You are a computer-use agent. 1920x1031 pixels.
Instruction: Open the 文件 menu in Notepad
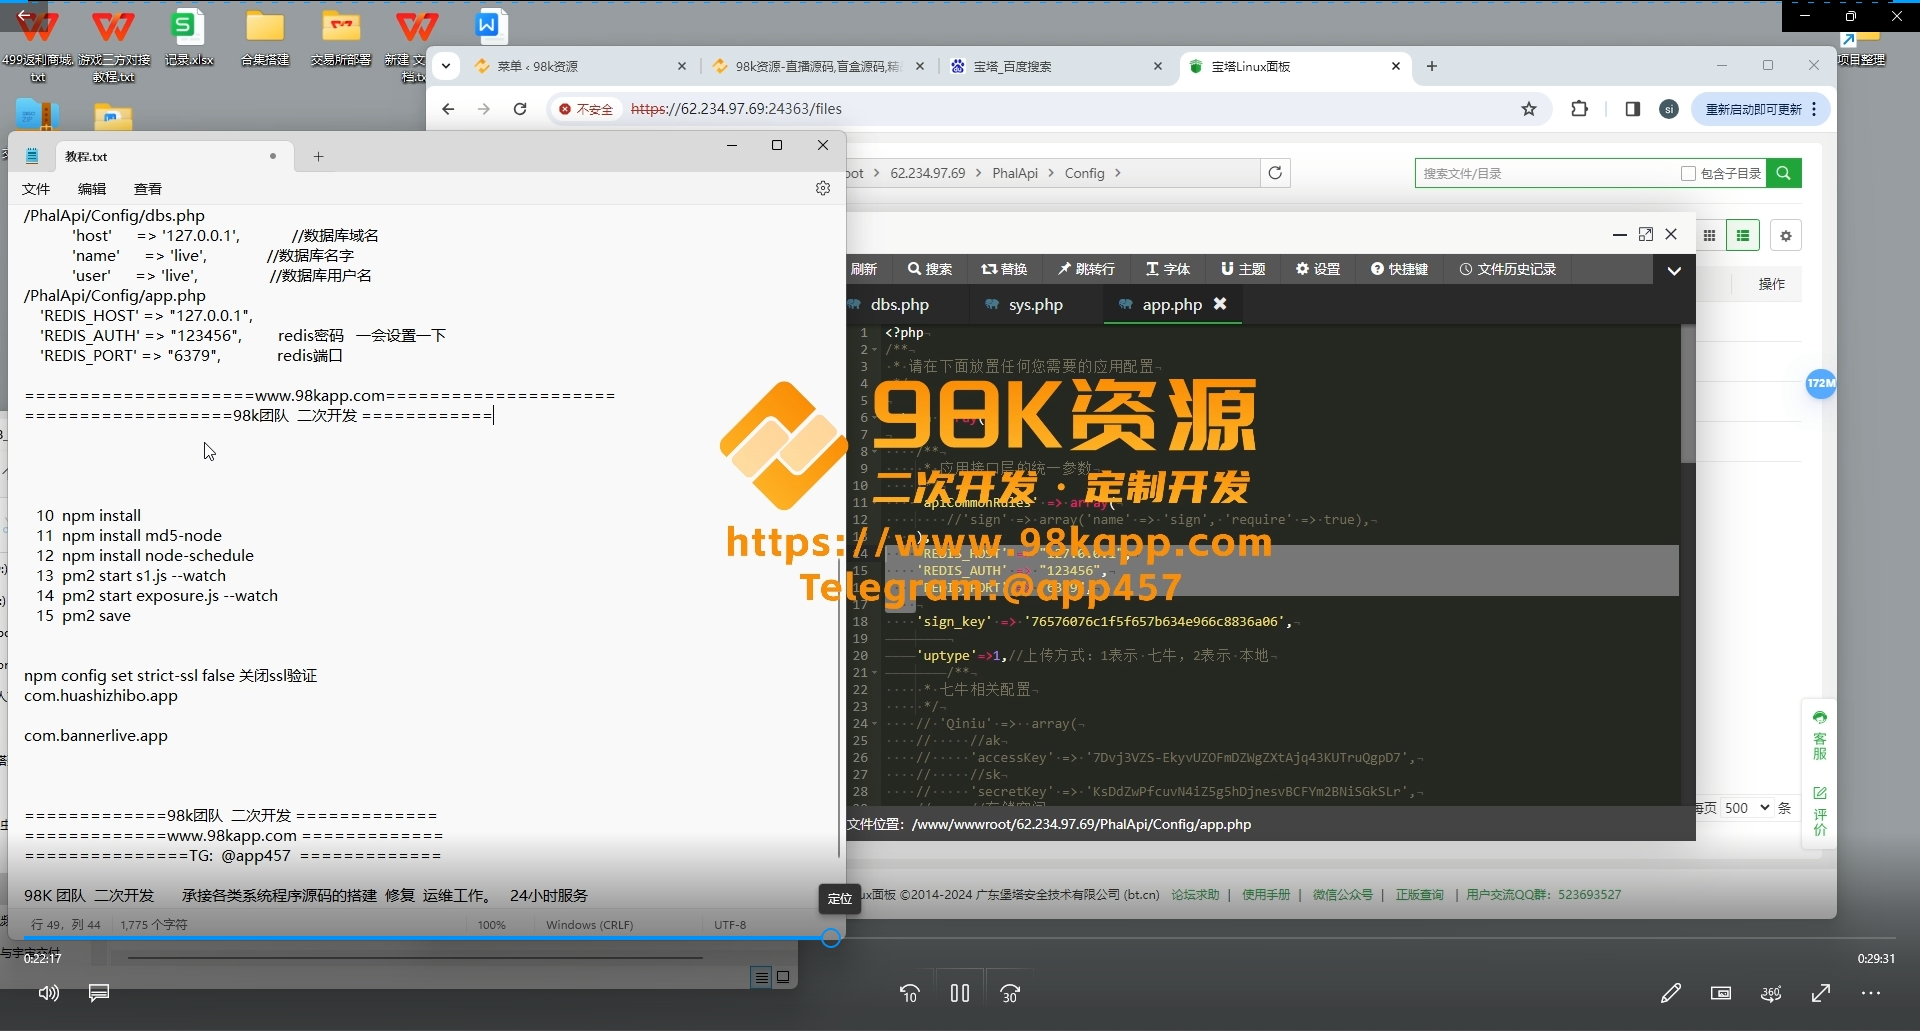pyautogui.click(x=36, y=189)
